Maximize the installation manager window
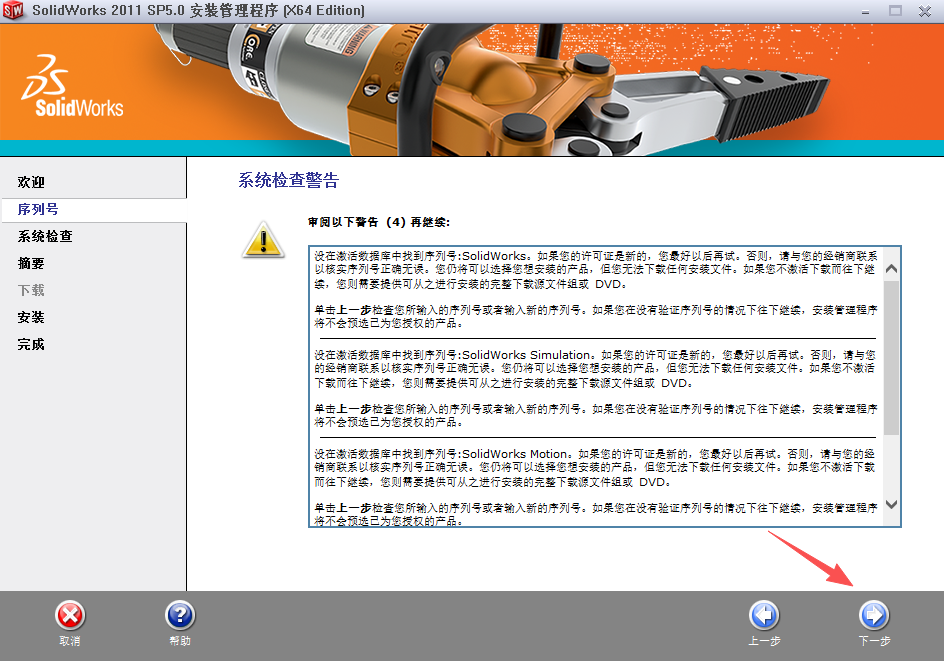 click(895, 11)
